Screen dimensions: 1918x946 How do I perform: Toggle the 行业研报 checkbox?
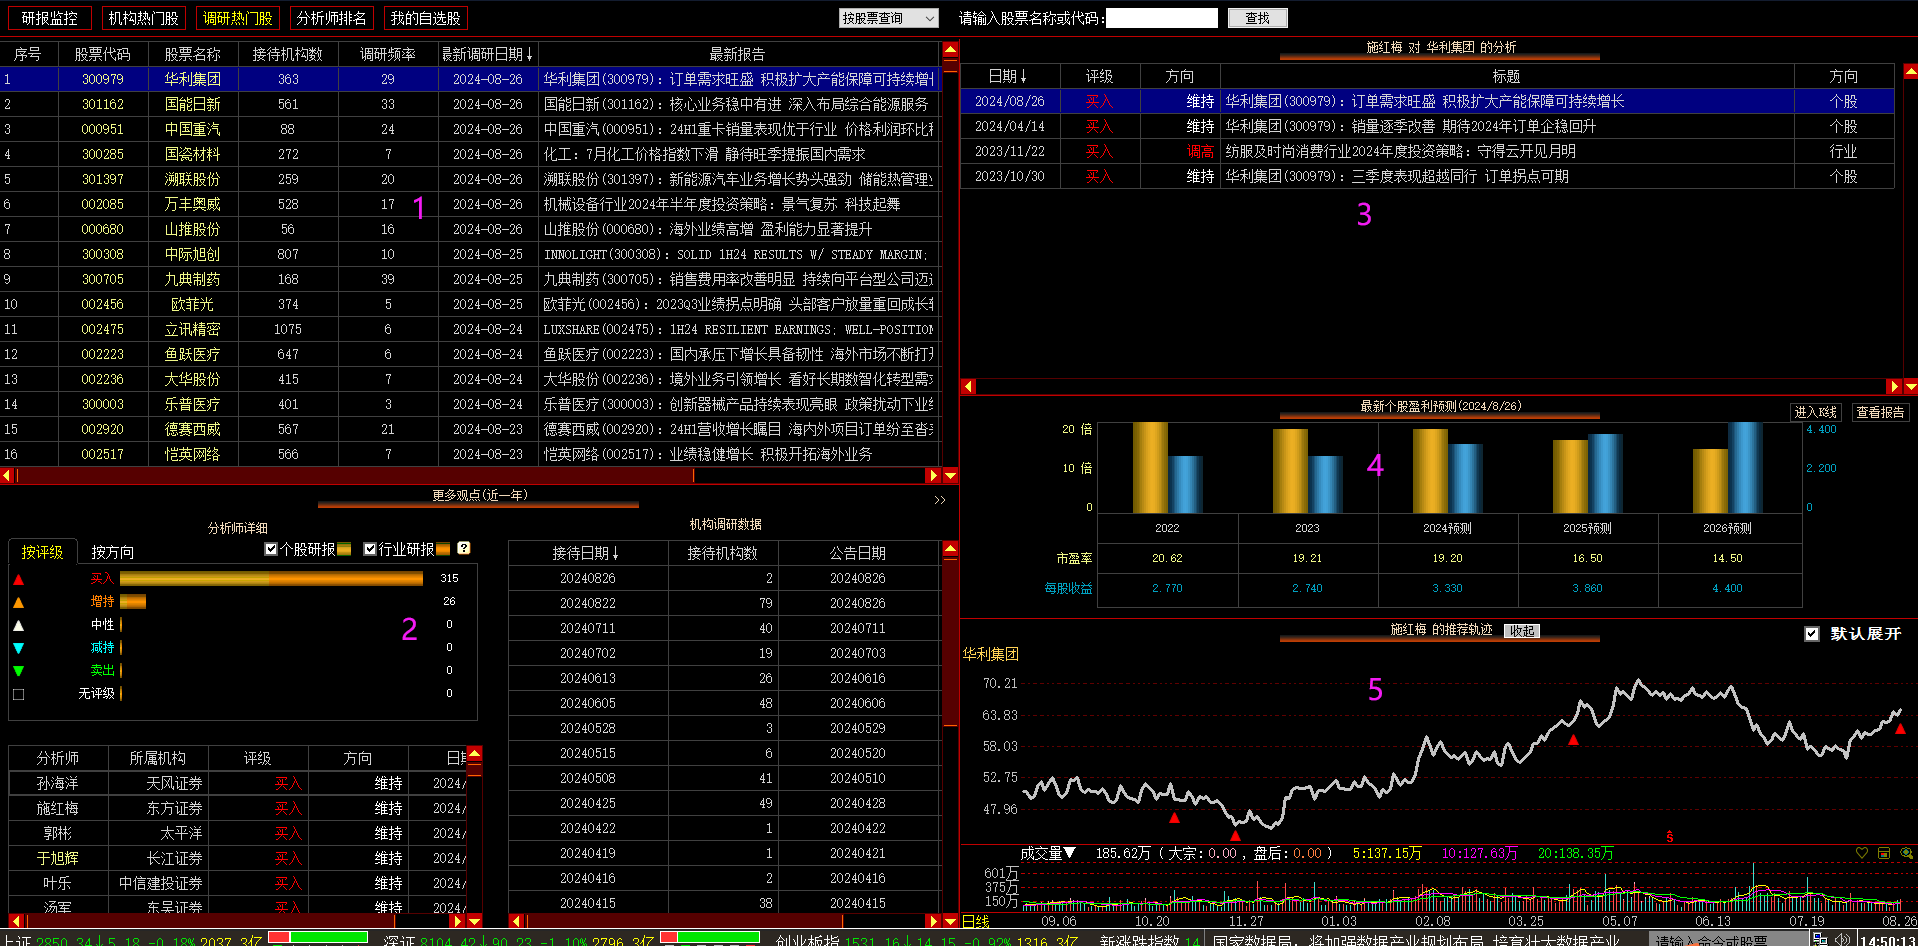click(x=370, y=549)
